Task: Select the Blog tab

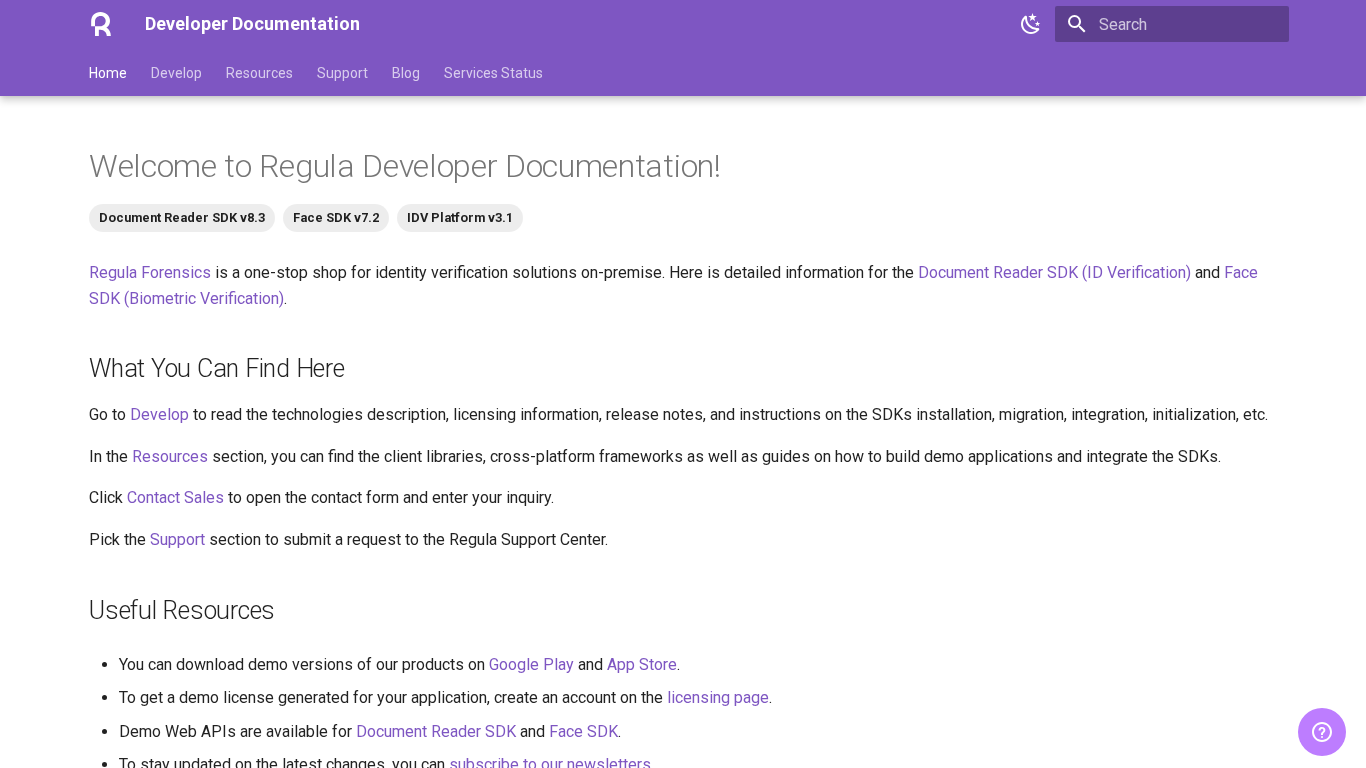Action: pos(405,73)
